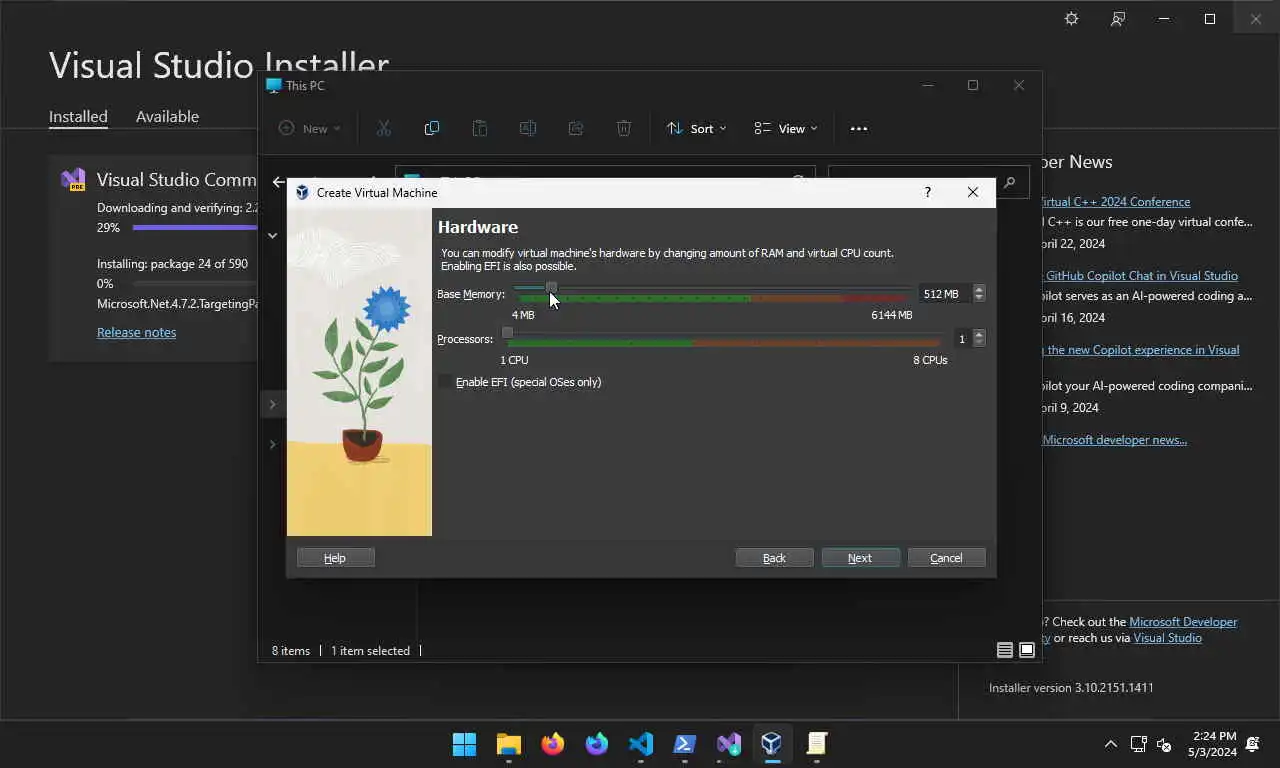Click the Delete trash icon in This PC toolbar
1280x768 pixels.
click(x=624, y=128)
